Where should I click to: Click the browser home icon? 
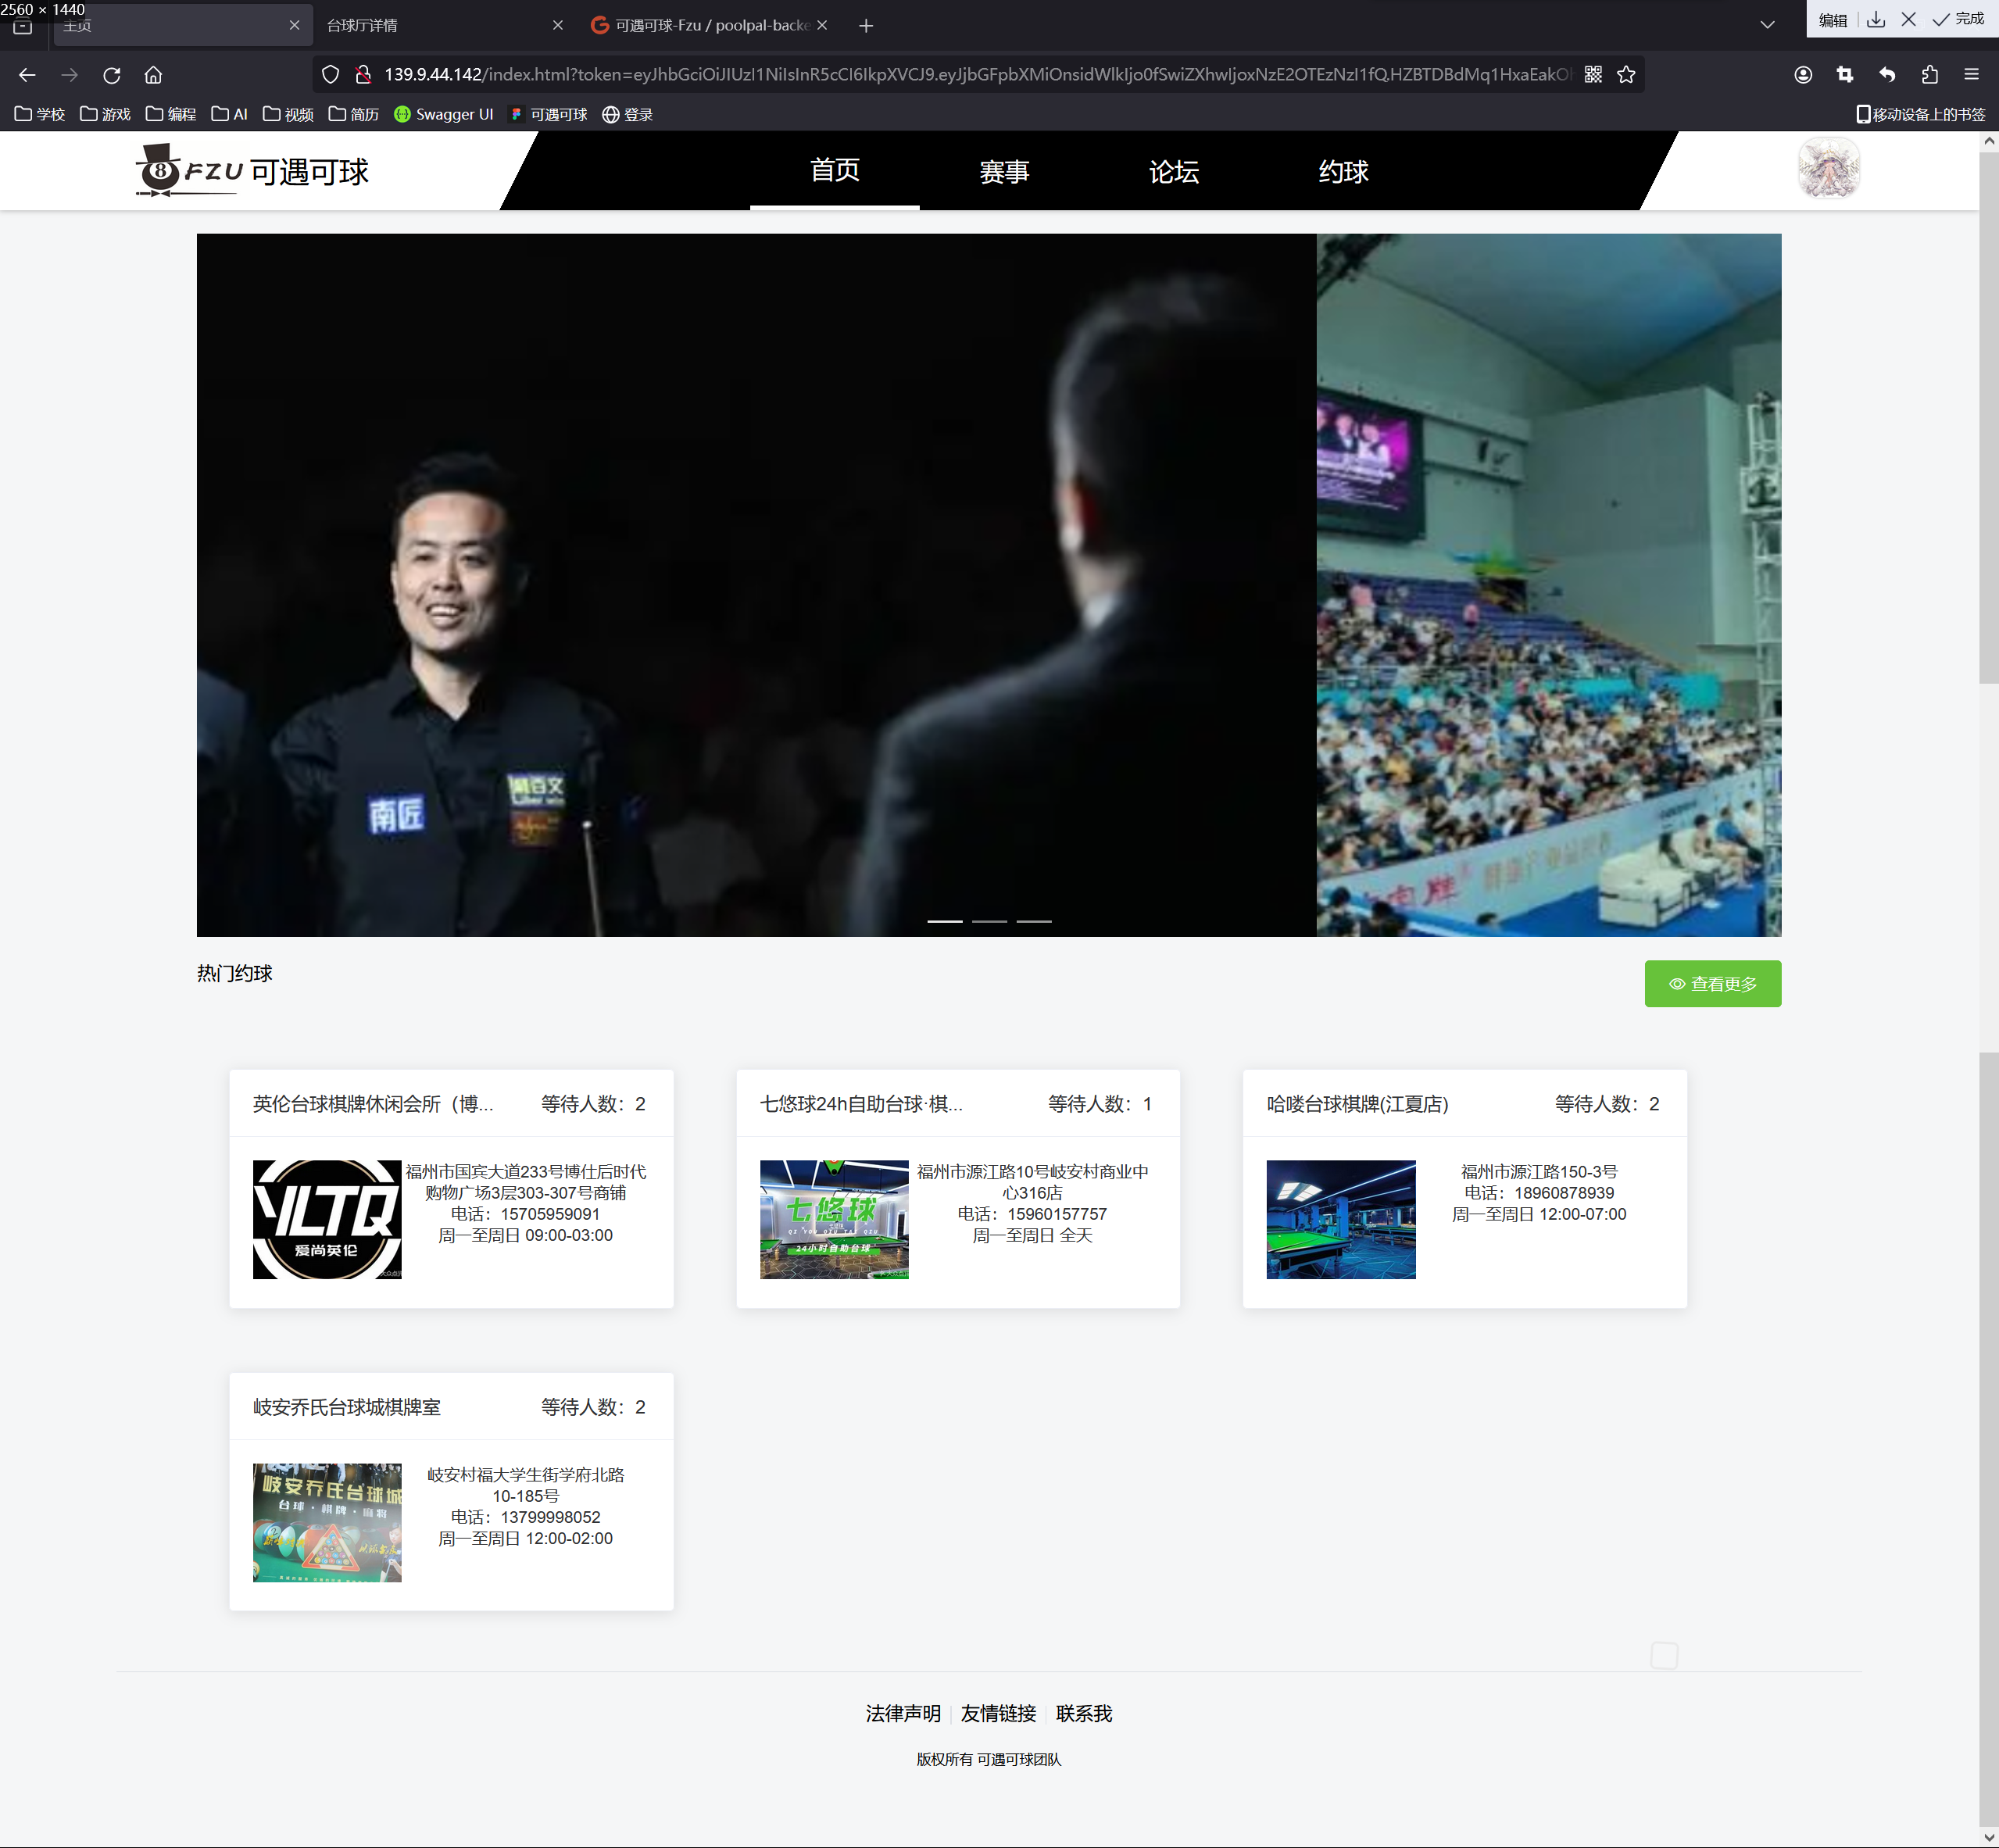click(x=153, y=75)
